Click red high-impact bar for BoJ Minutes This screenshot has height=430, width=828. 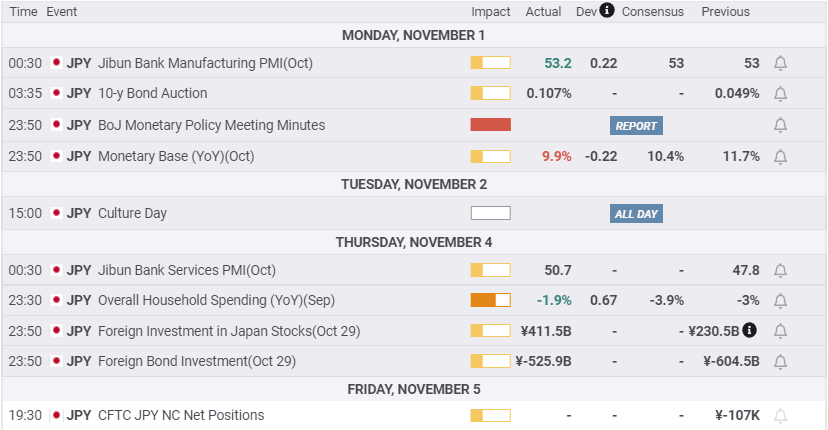(490, 125)
